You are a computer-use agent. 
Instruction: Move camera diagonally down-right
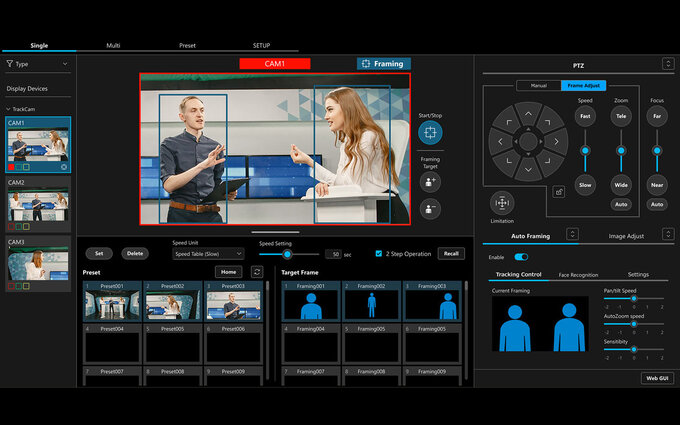click(548, 161)
